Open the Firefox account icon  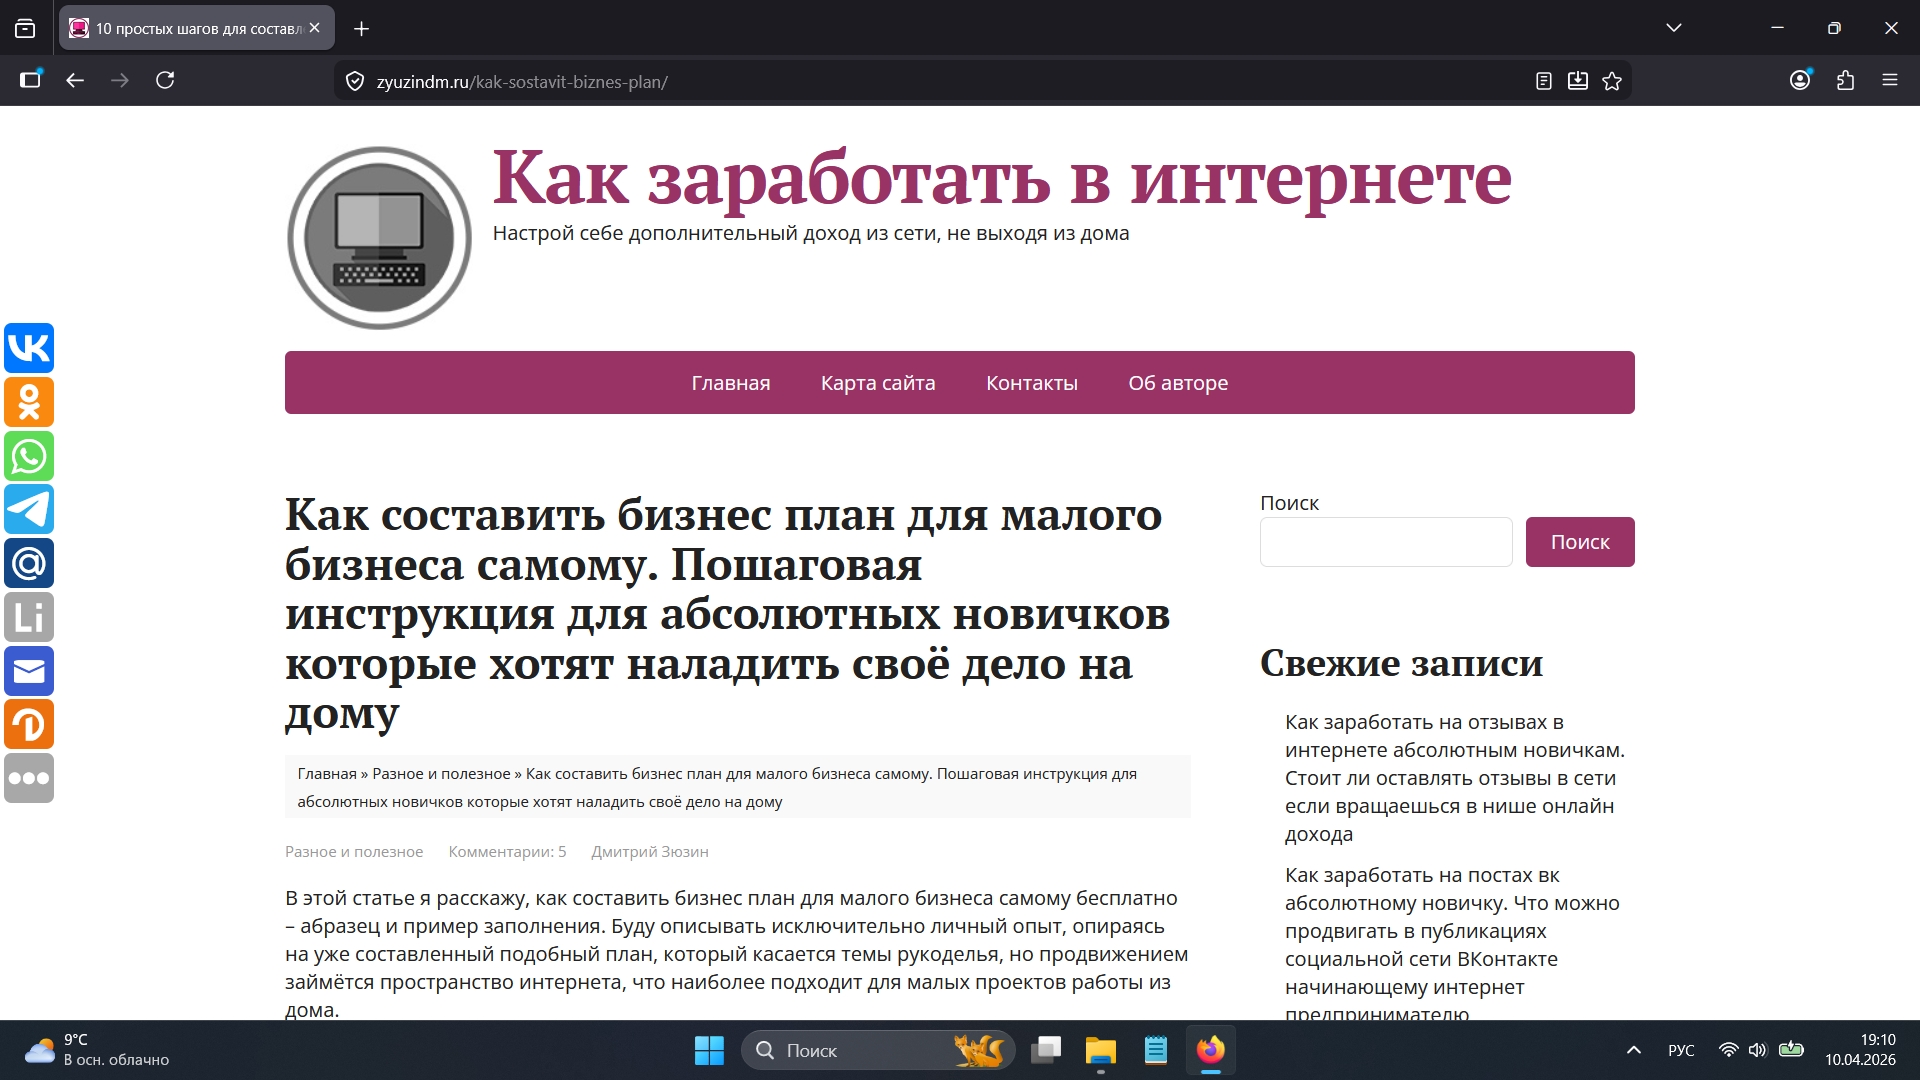(1801, 80)
